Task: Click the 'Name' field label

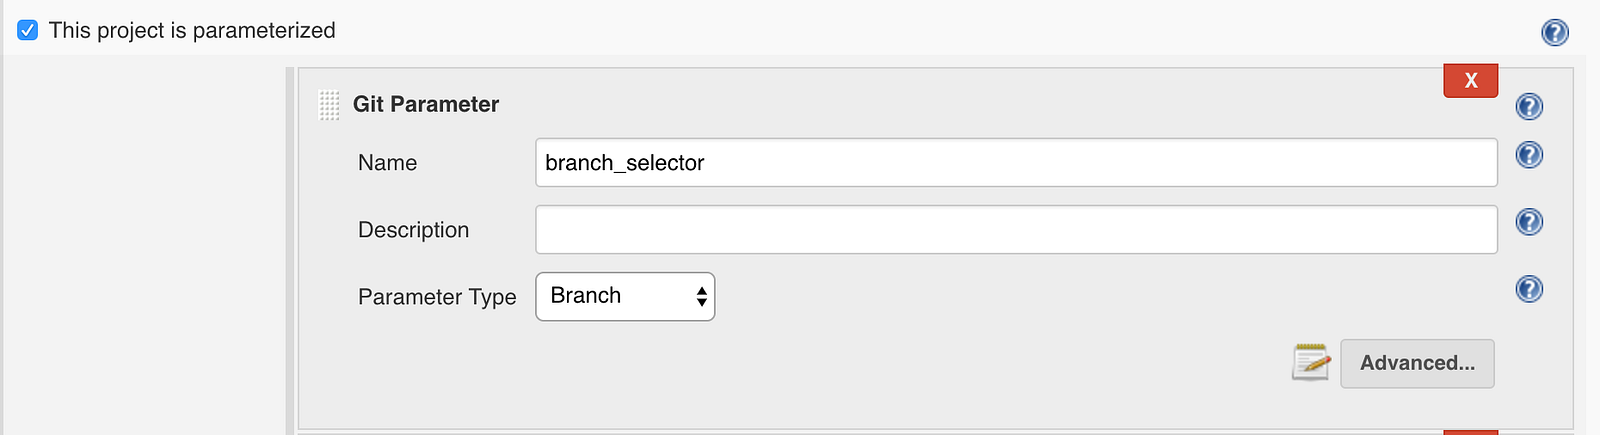Action: tap(387, 163)
